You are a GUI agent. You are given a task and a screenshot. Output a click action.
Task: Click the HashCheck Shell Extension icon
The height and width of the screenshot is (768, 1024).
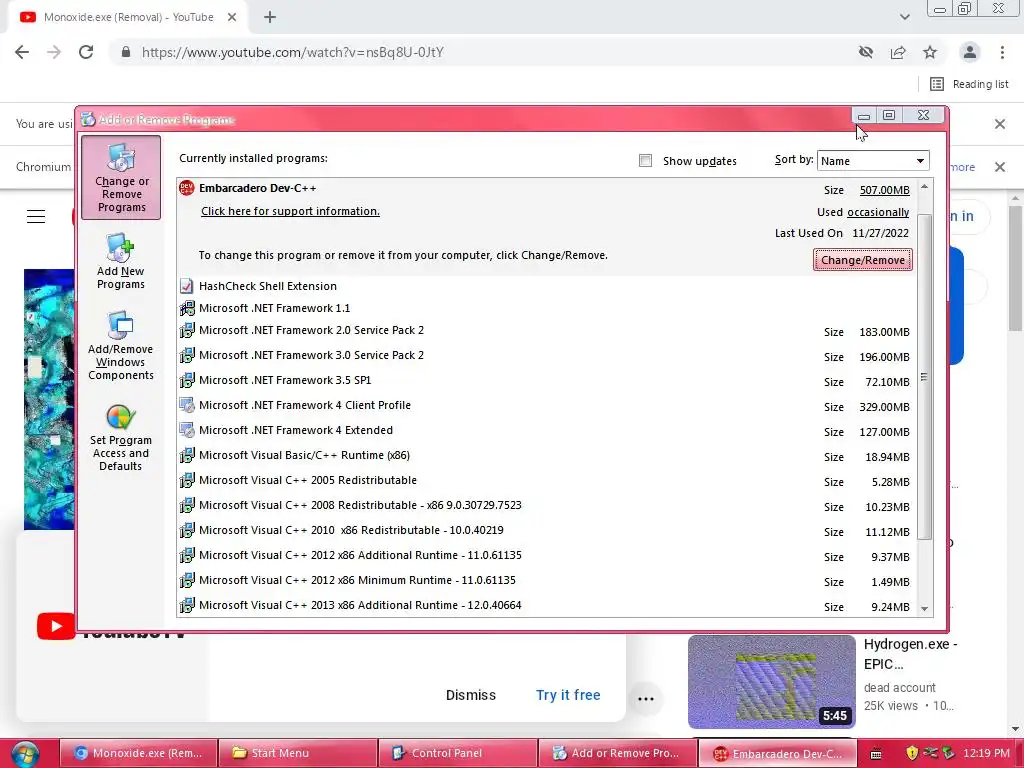pyautogui.click(x=187, y=286)
